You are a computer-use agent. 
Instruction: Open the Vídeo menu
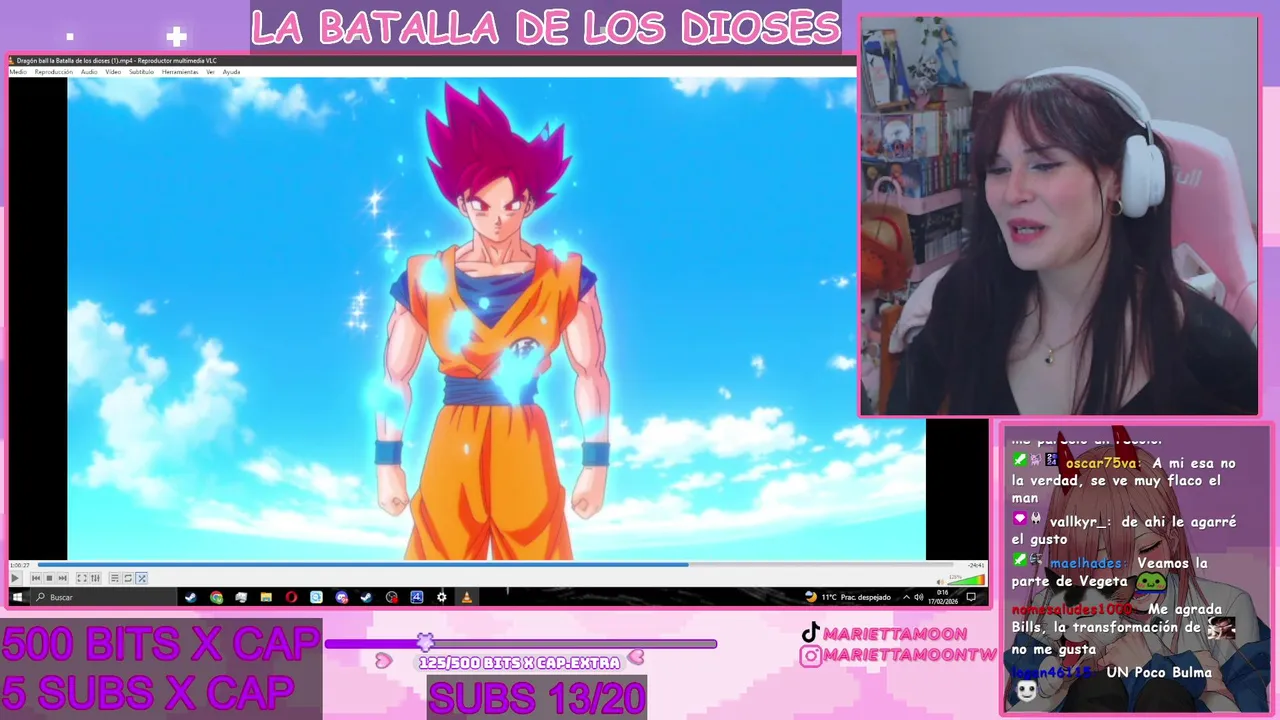click(x=113, y=72)
